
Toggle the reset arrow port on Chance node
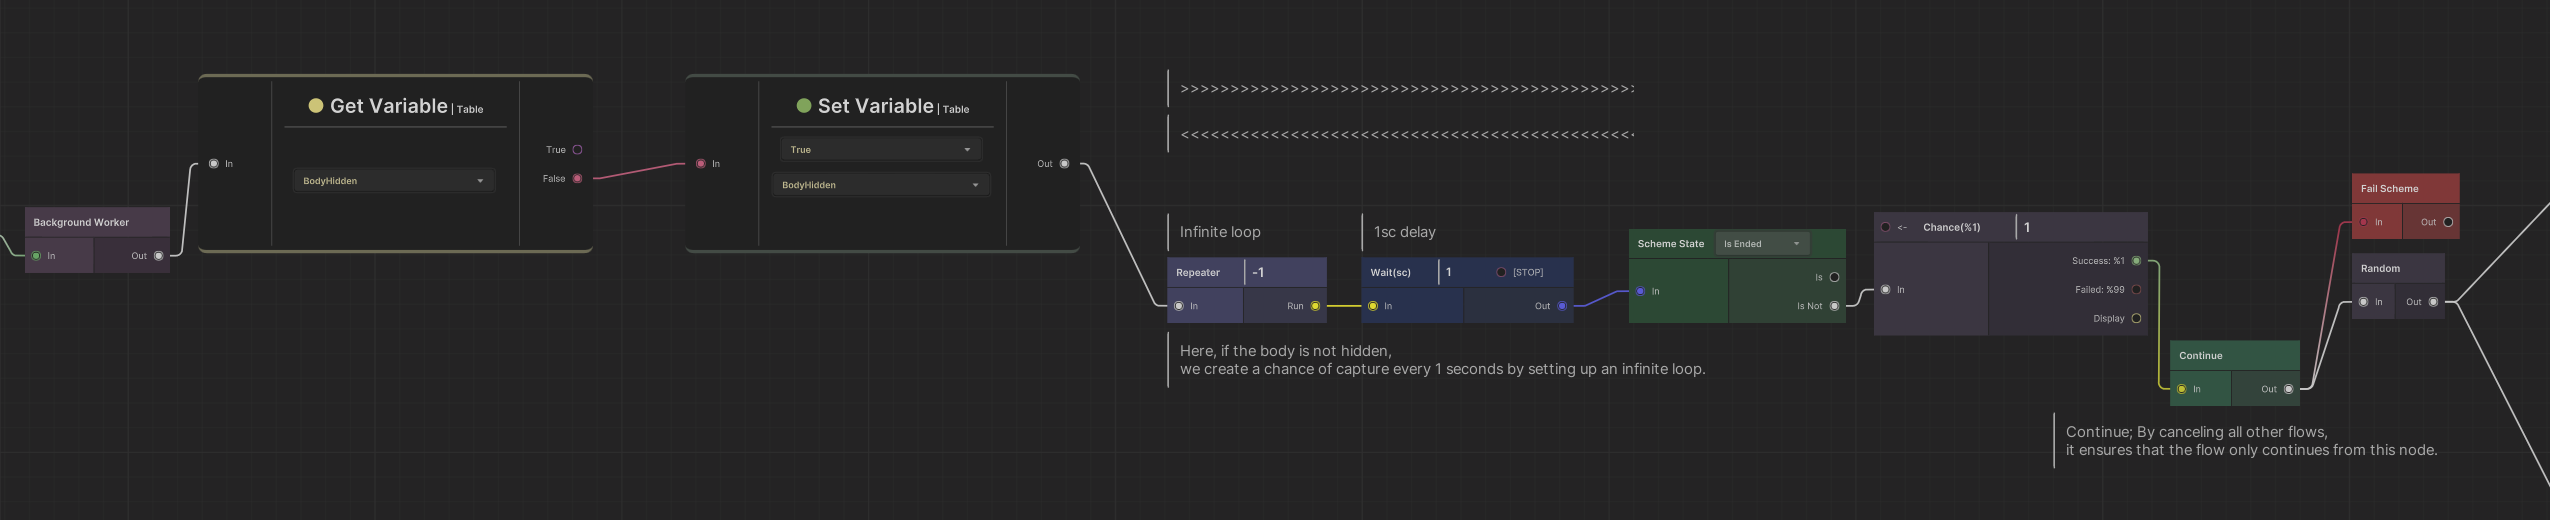tap(1886, 227)
